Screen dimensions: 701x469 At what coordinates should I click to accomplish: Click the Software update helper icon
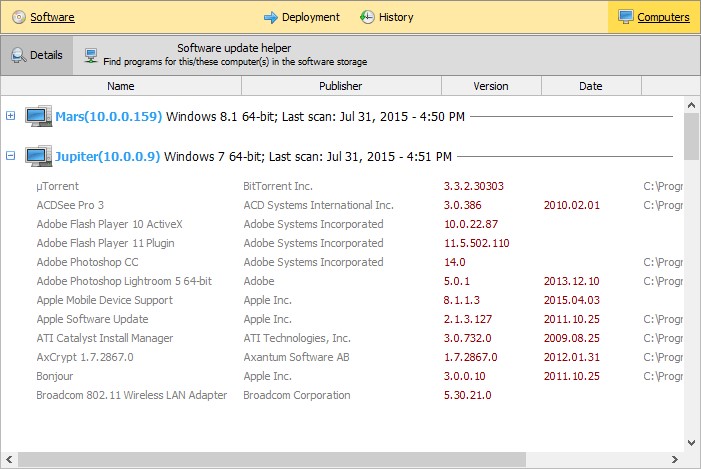(x=91, y=55)
